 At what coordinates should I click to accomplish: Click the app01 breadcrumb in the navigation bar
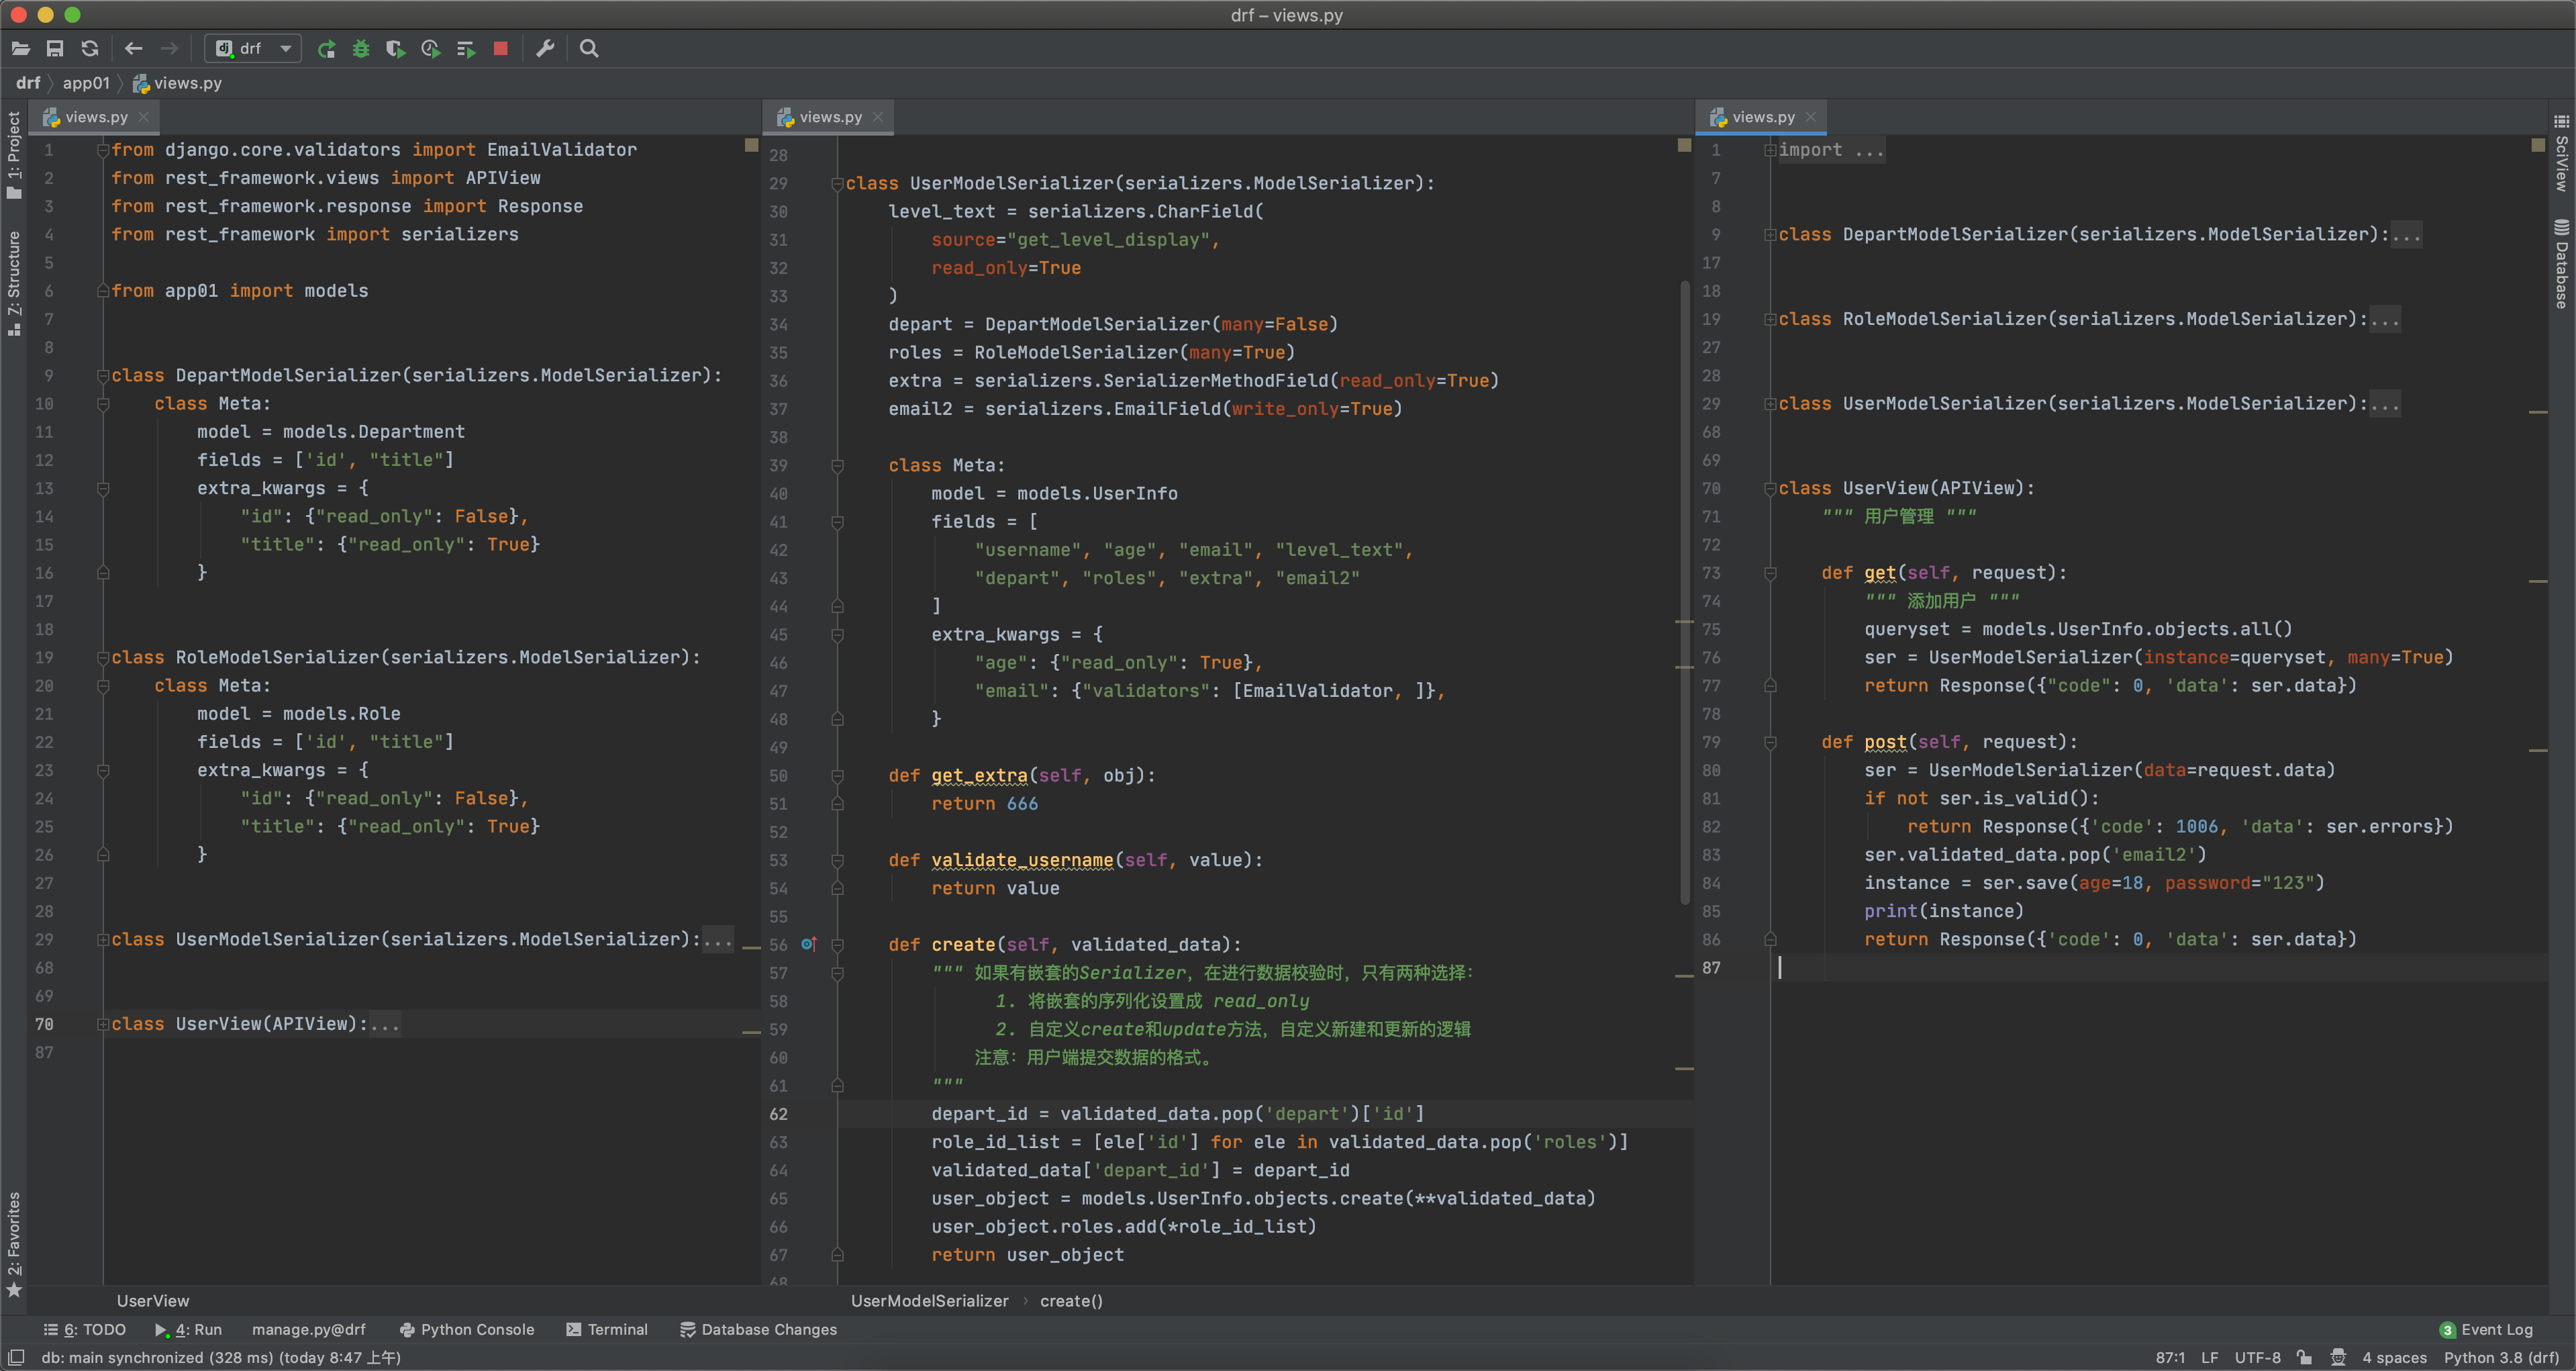tap(86, 83)
